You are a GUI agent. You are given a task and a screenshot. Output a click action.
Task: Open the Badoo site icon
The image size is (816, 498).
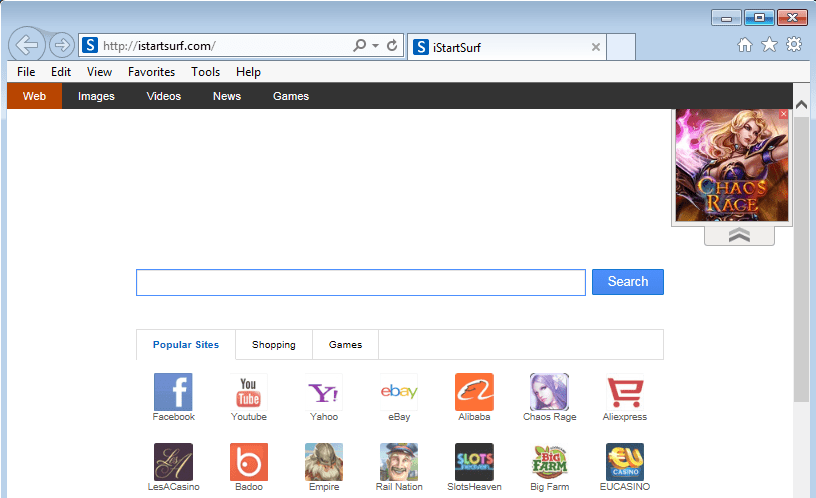click(x=249, y=462)
